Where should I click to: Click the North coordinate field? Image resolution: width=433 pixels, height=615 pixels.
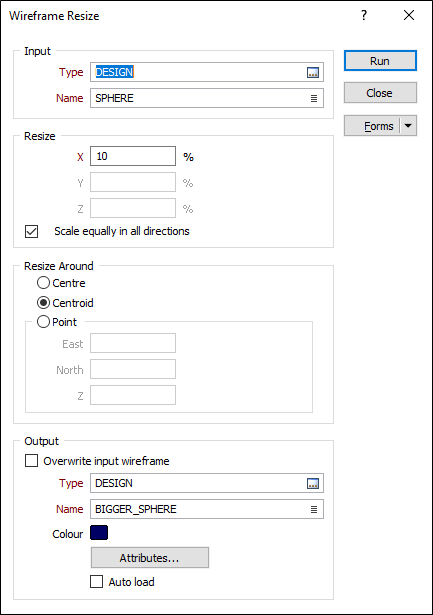coord(133,369)
